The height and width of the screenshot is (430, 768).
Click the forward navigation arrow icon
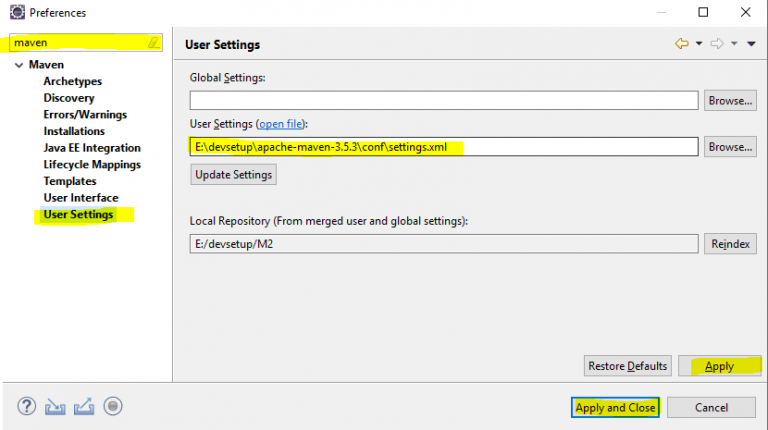pos(717,44)
